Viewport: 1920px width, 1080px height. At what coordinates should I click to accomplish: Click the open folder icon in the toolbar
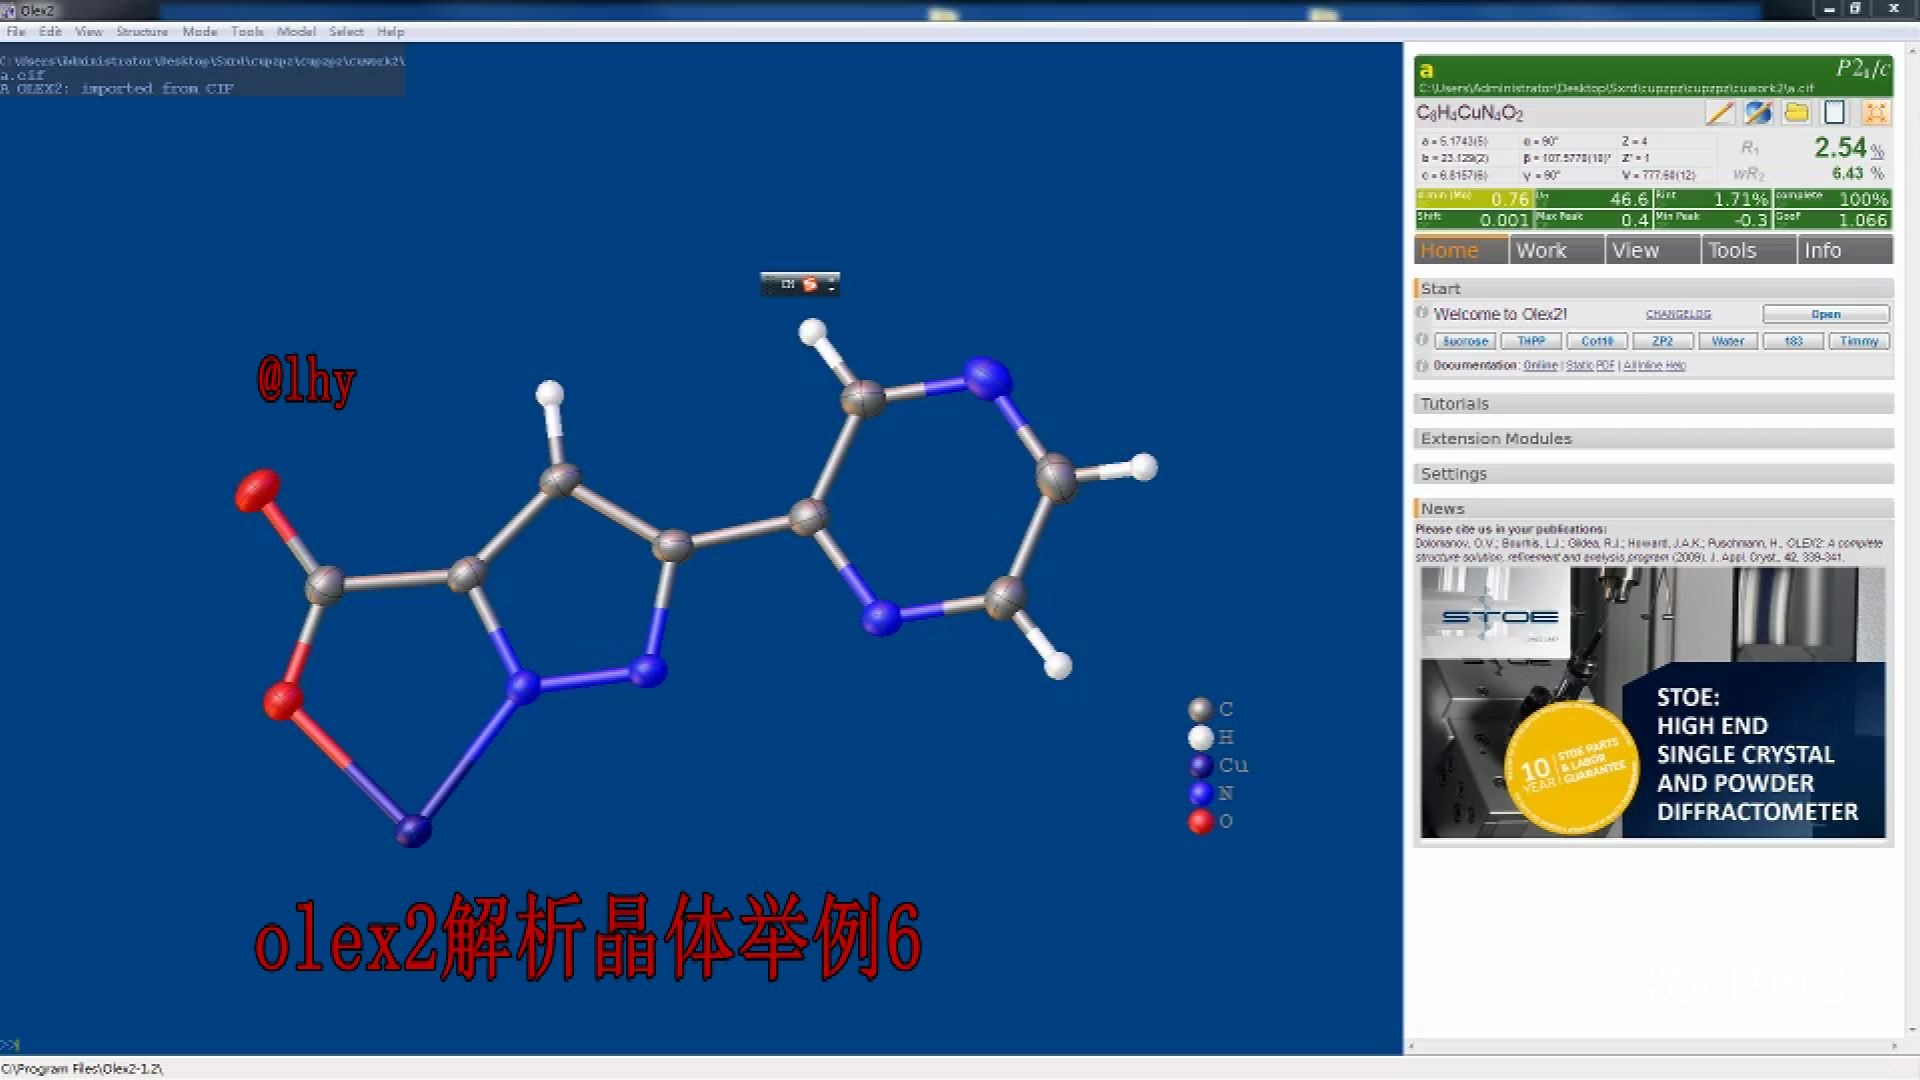(1795, 113)
